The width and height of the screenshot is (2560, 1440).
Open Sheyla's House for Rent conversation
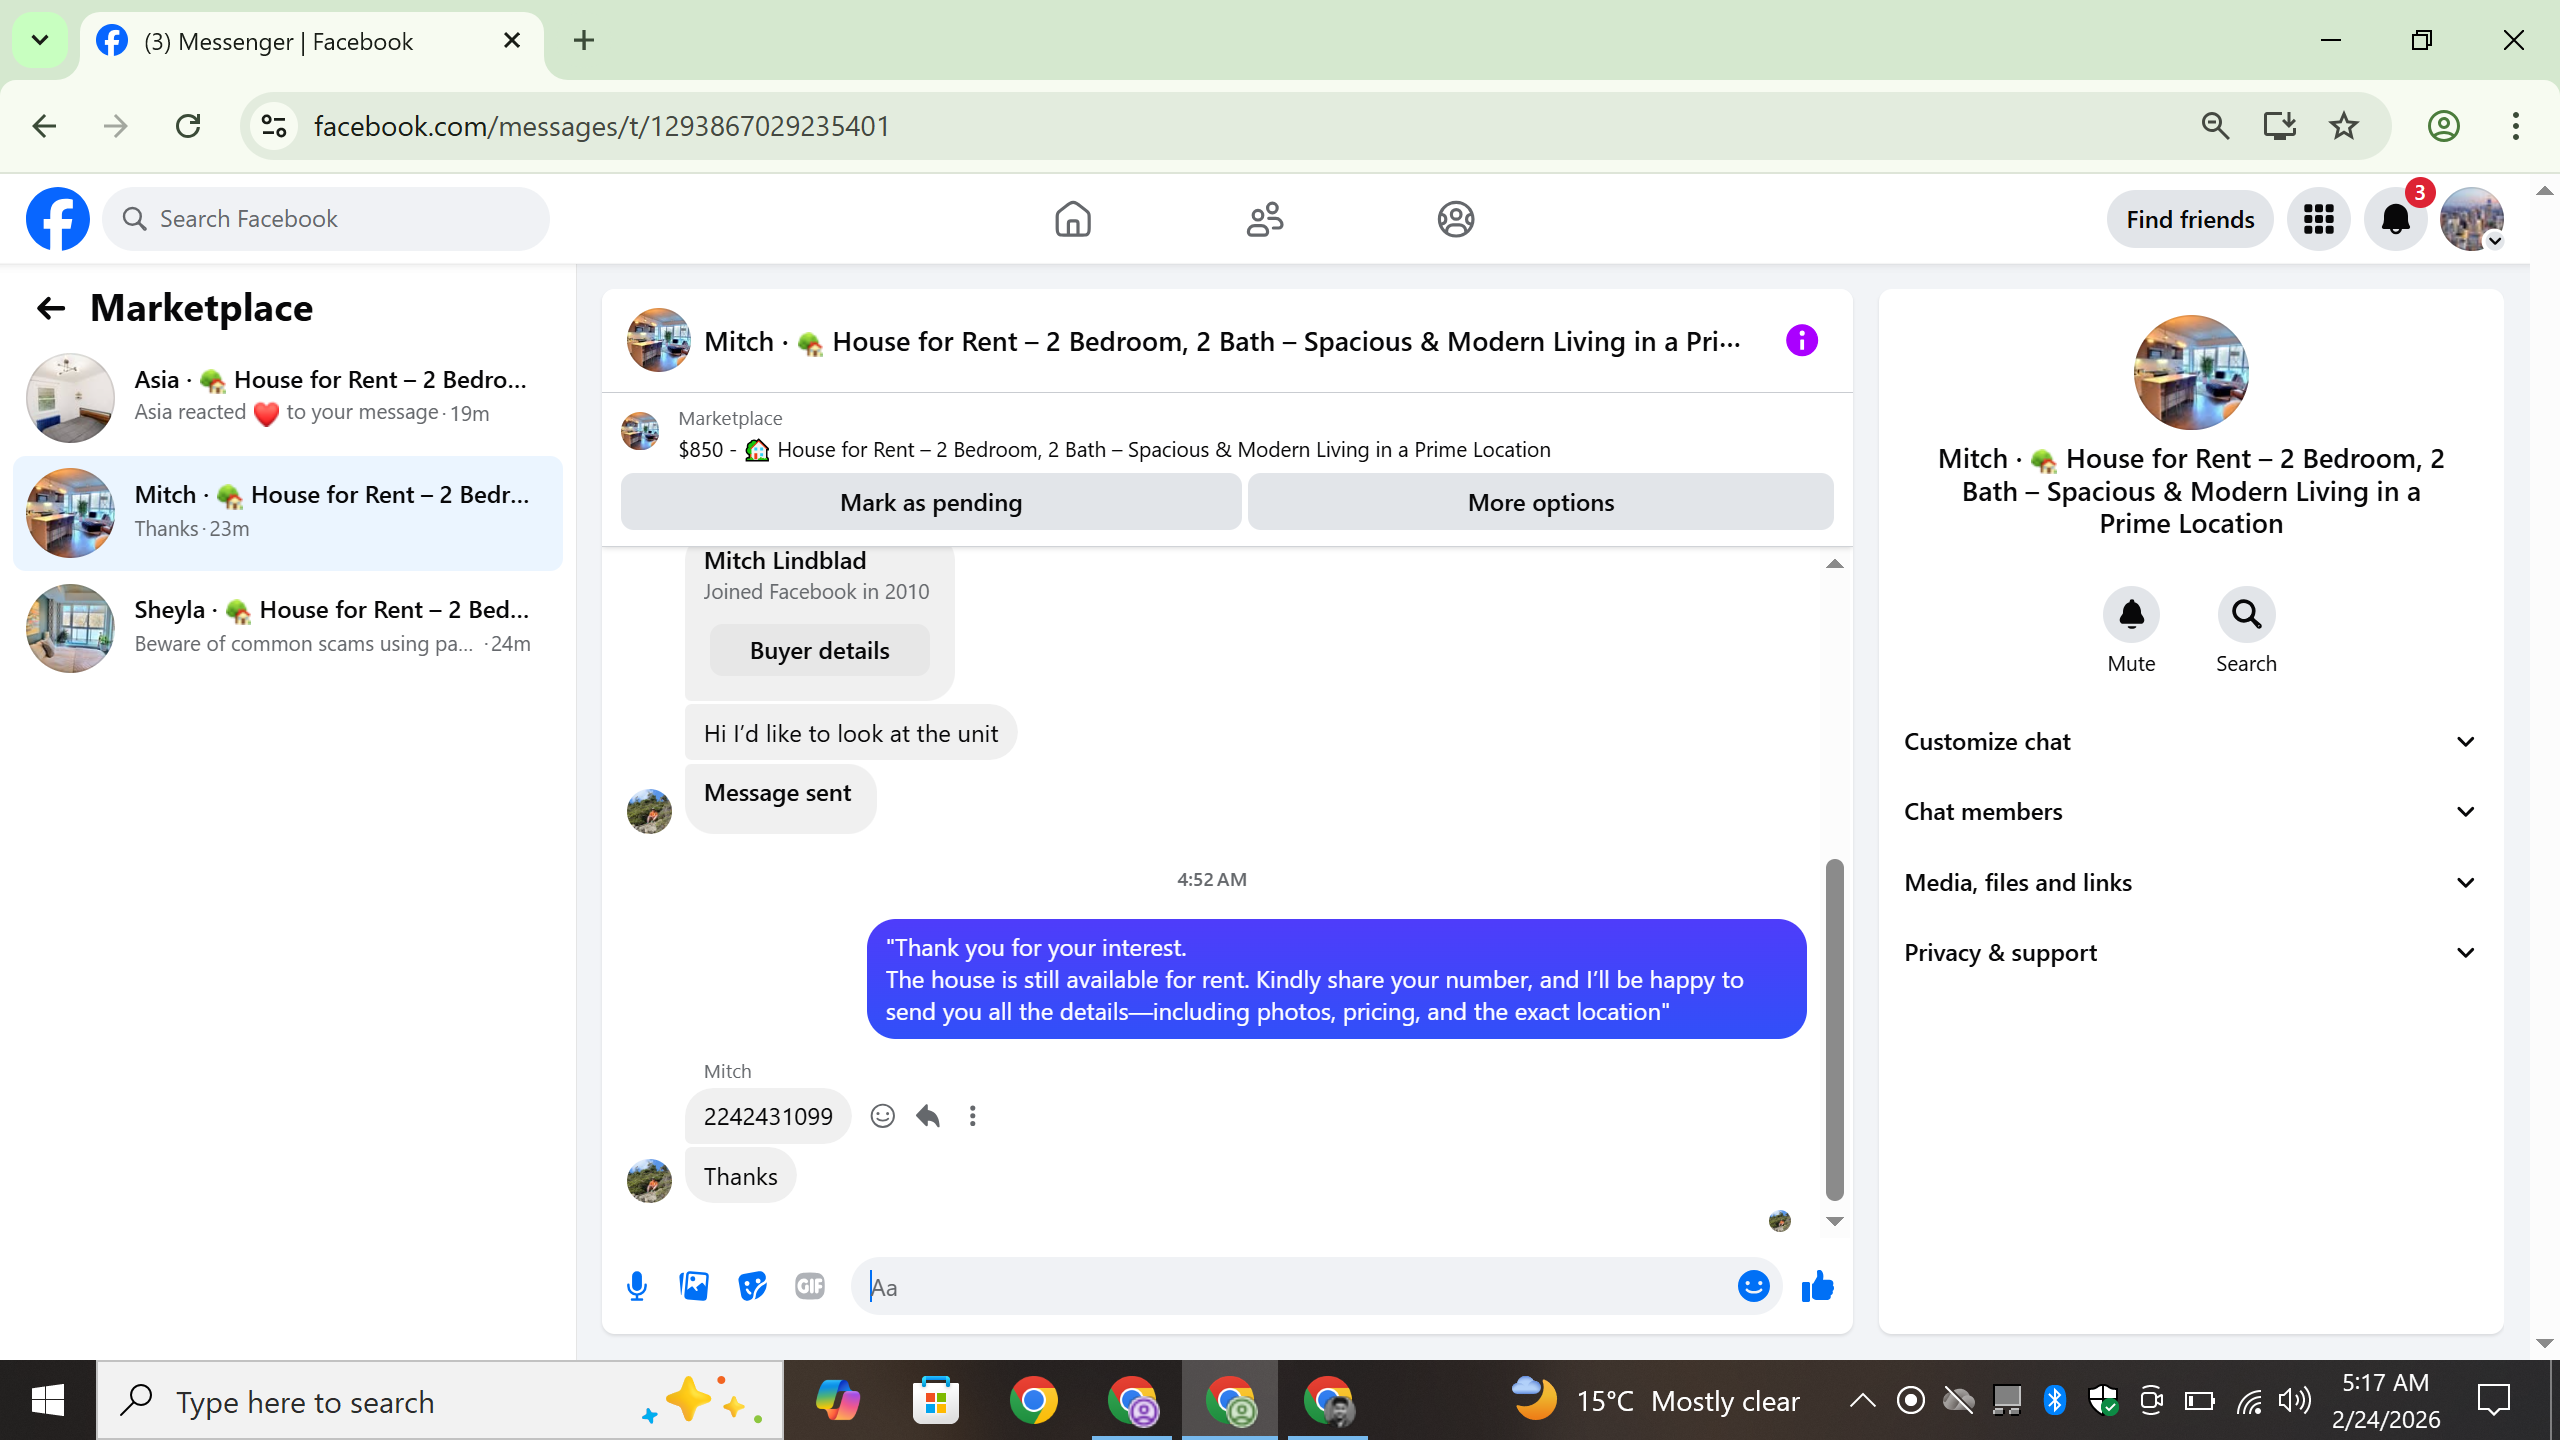tap(288, 627)
